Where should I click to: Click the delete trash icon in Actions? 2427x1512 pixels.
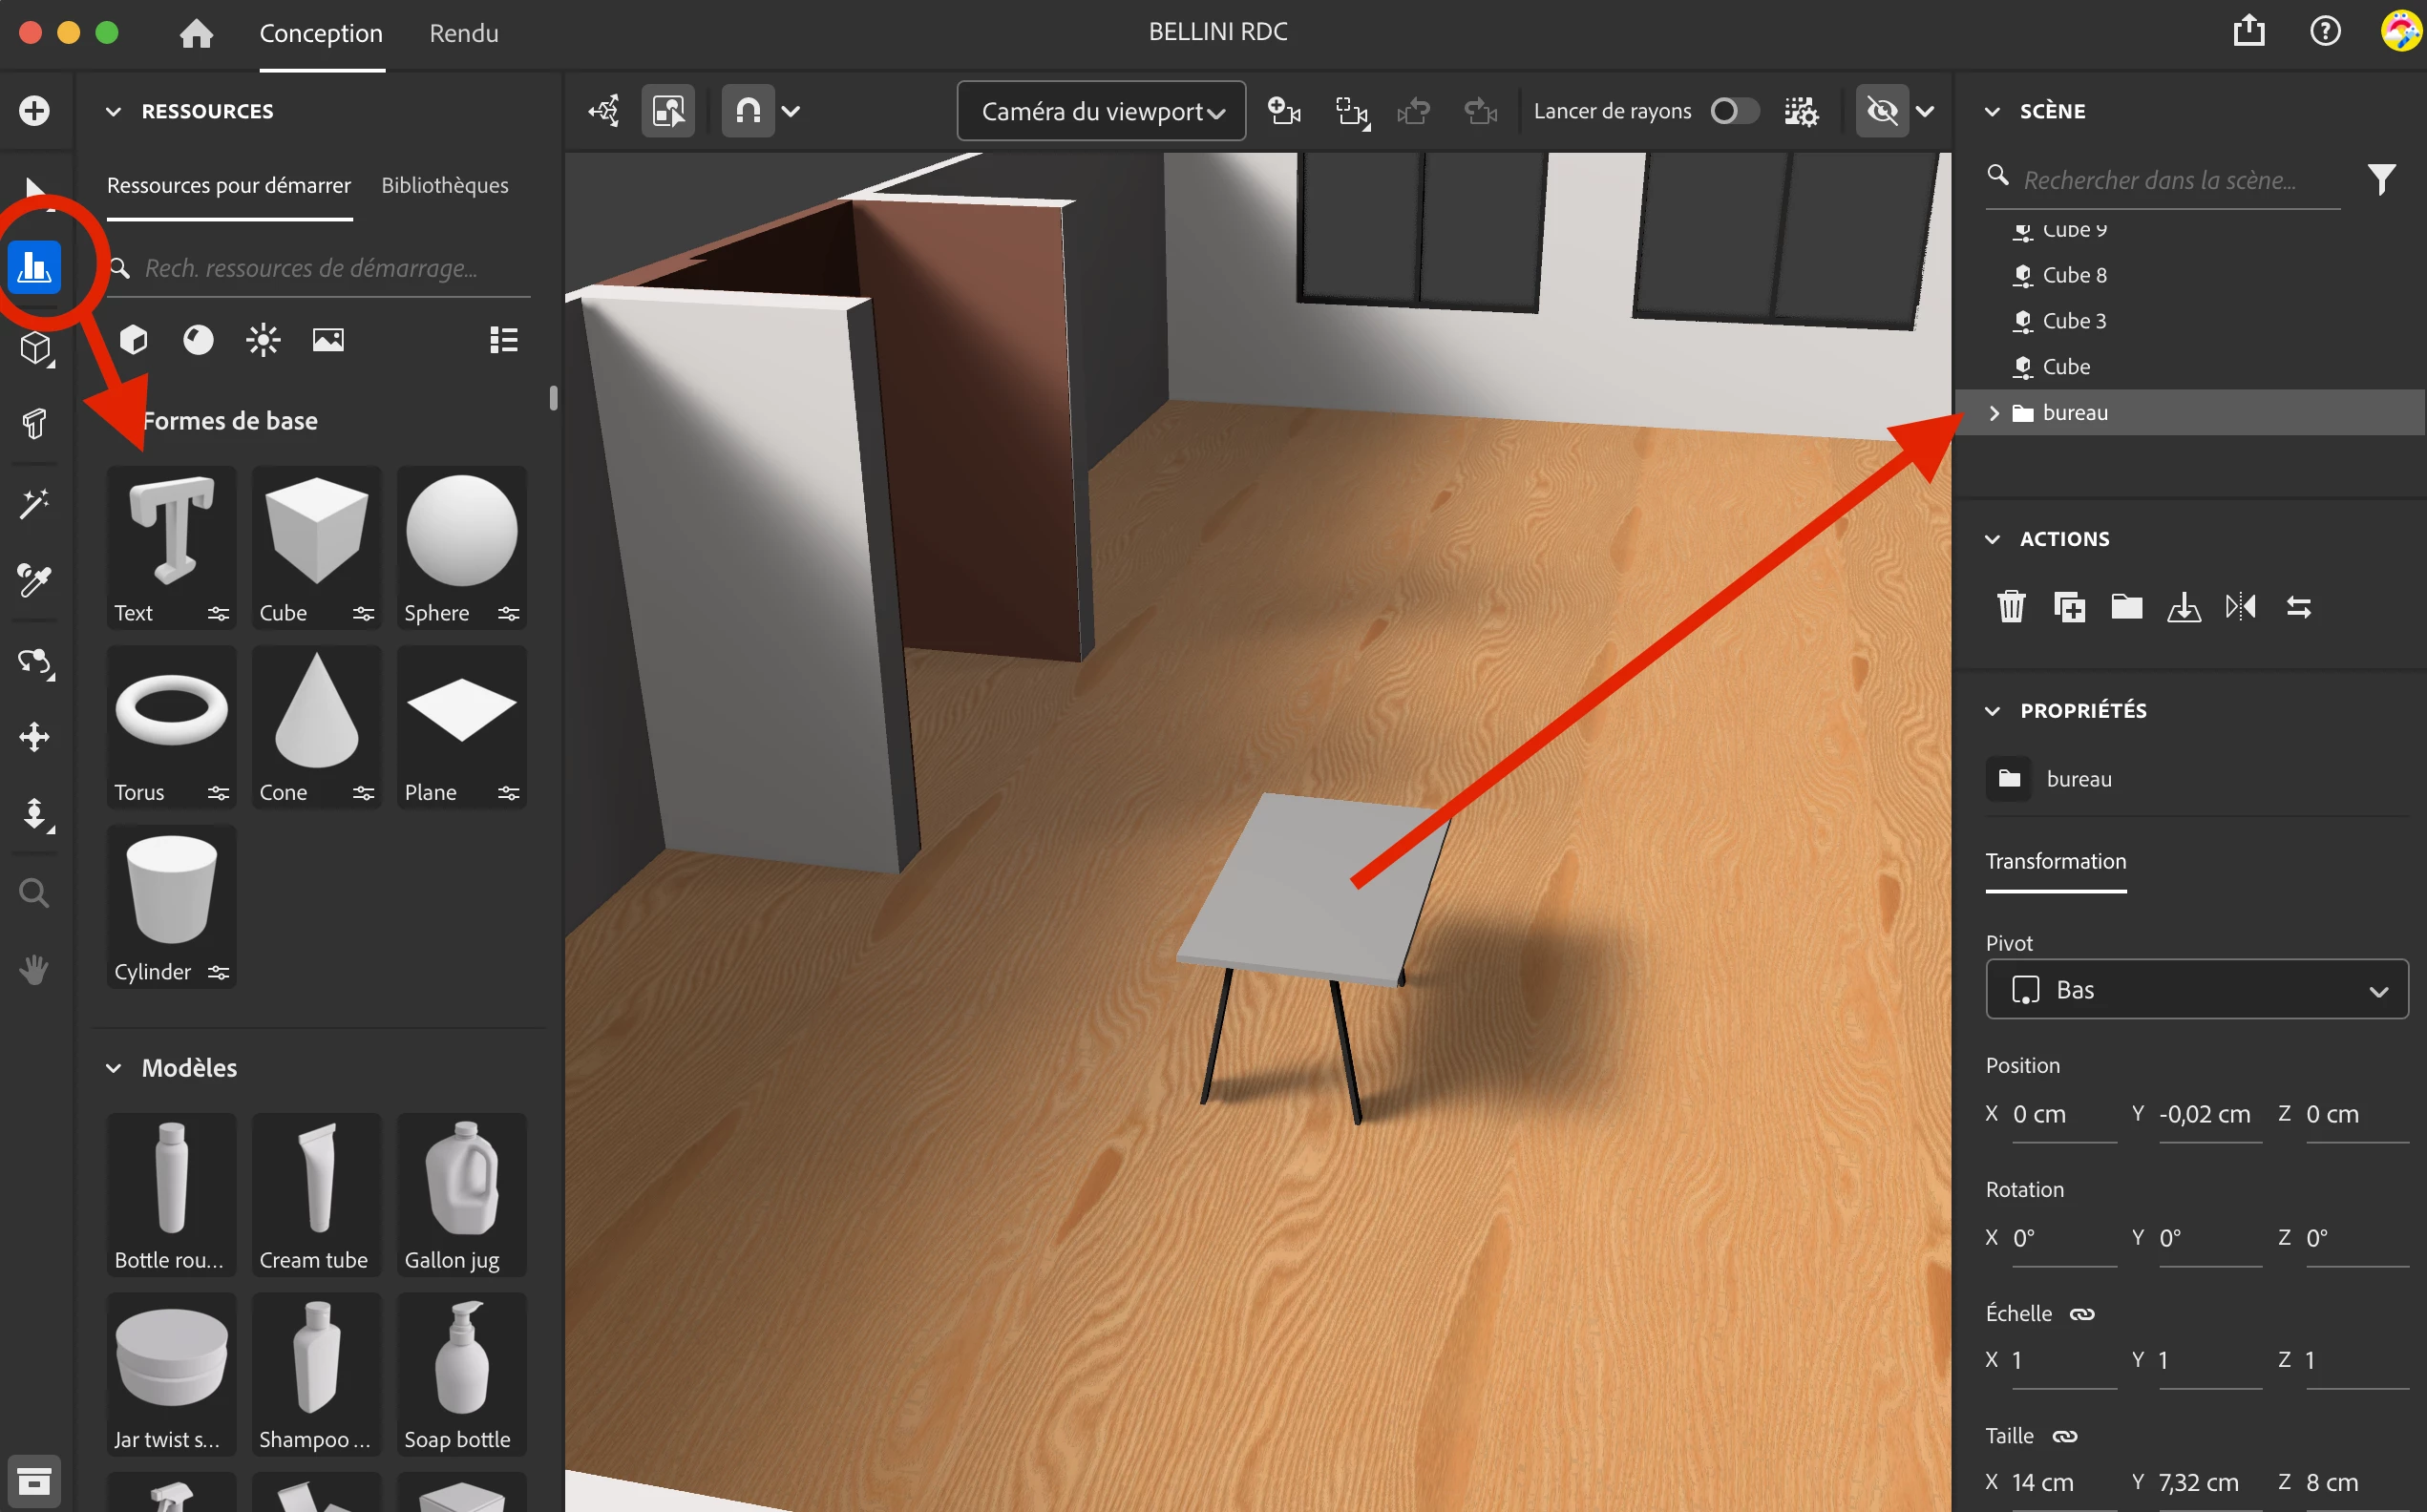coord(2011,607)
